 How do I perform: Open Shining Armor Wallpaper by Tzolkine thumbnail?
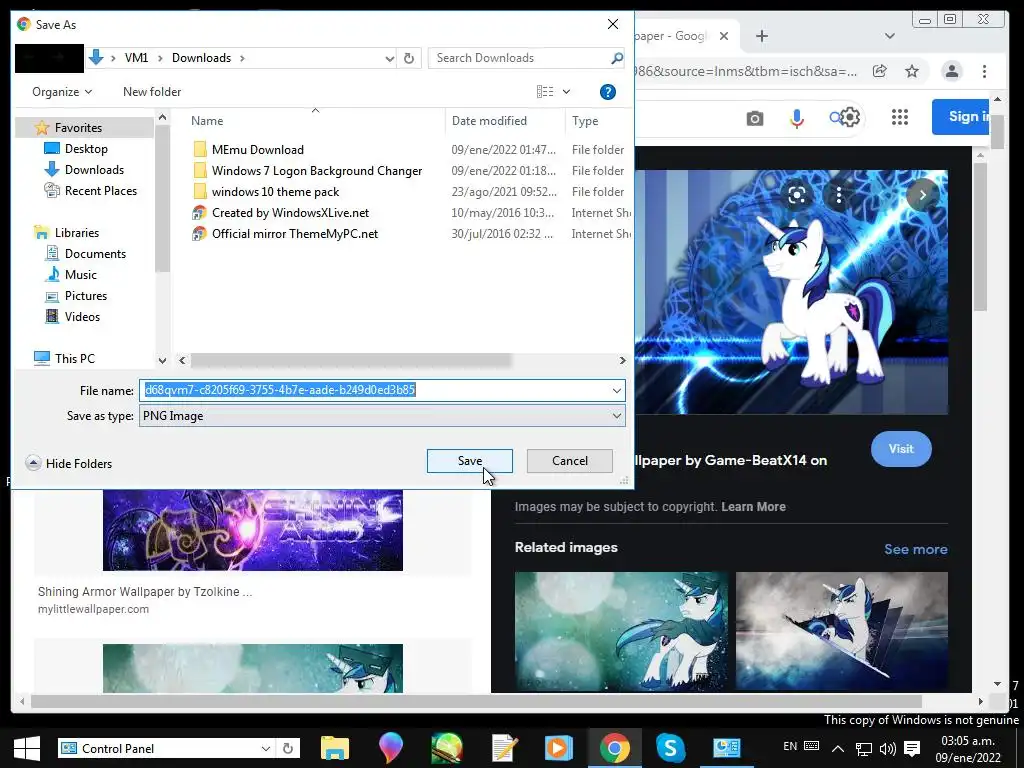click(x=253, y=530)
